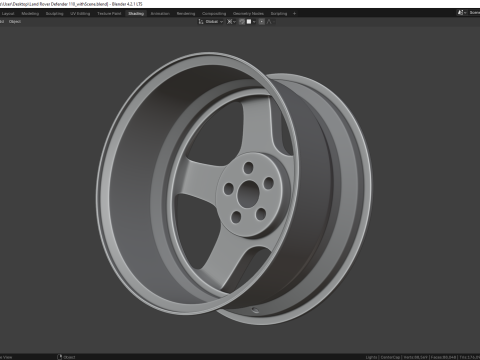This screenshot has width=480, height=360.
Task: Switch to the Layout workspace tab
Action: pyautogui.click(x=8, y=14)
